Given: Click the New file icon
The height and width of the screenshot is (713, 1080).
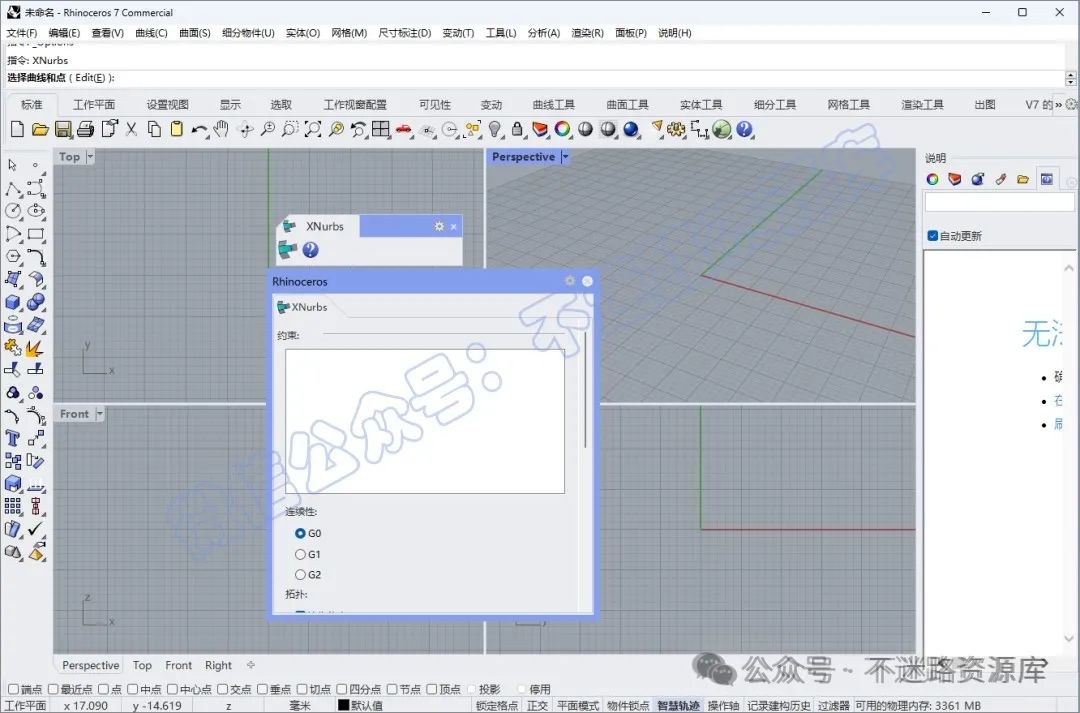Looking at the screenshot, I should coord(18,129).
